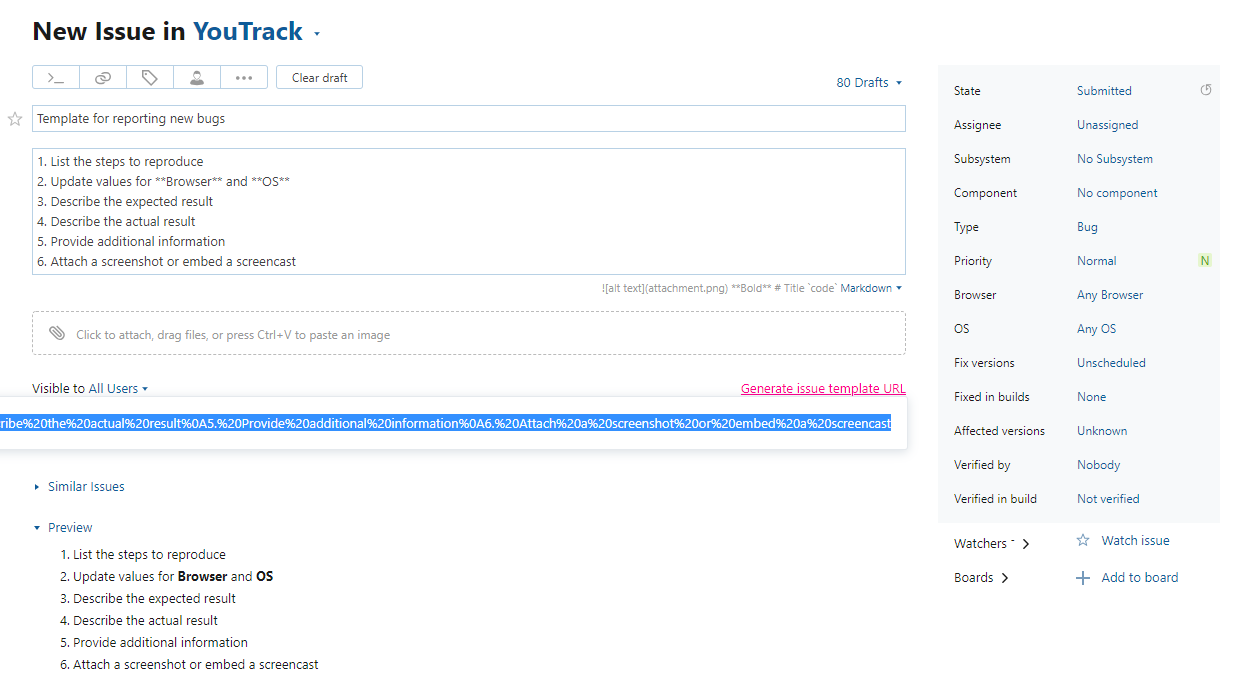The width and height of the screenshot is (1252, 691).
Task: Click the add tag icon
Action: tap(150, 77)
